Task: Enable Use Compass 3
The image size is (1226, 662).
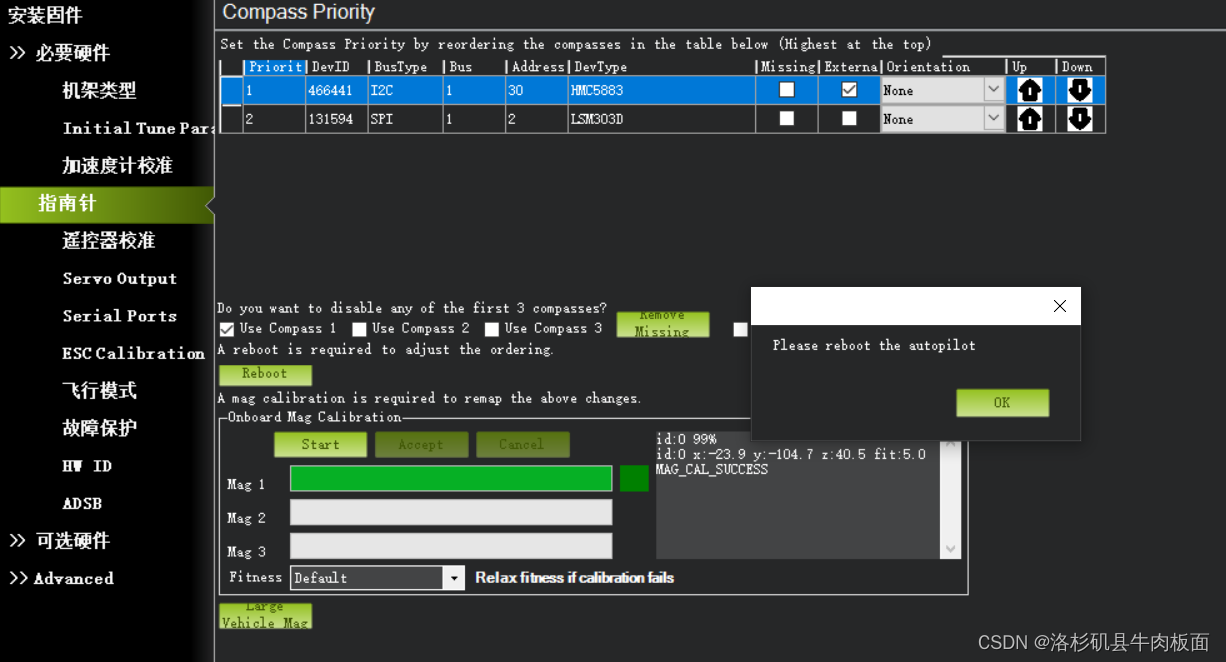Action: click(x=491, y=328)
